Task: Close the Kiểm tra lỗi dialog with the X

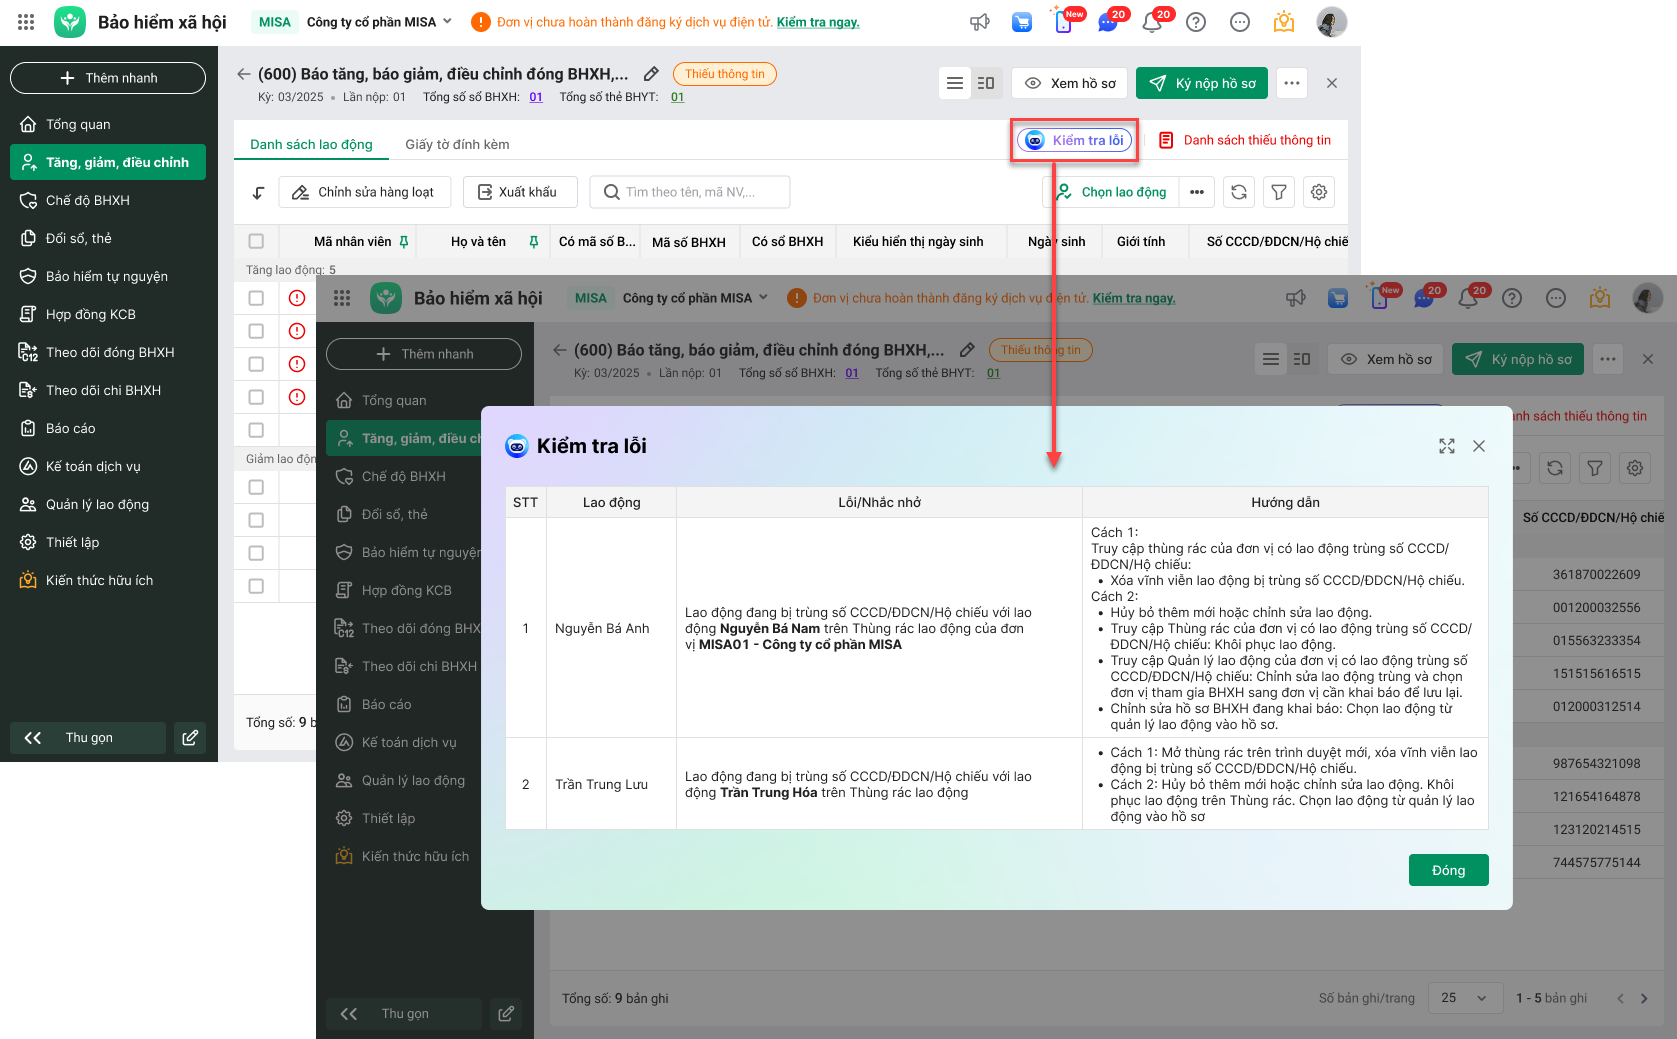Action: point(1479,446)
